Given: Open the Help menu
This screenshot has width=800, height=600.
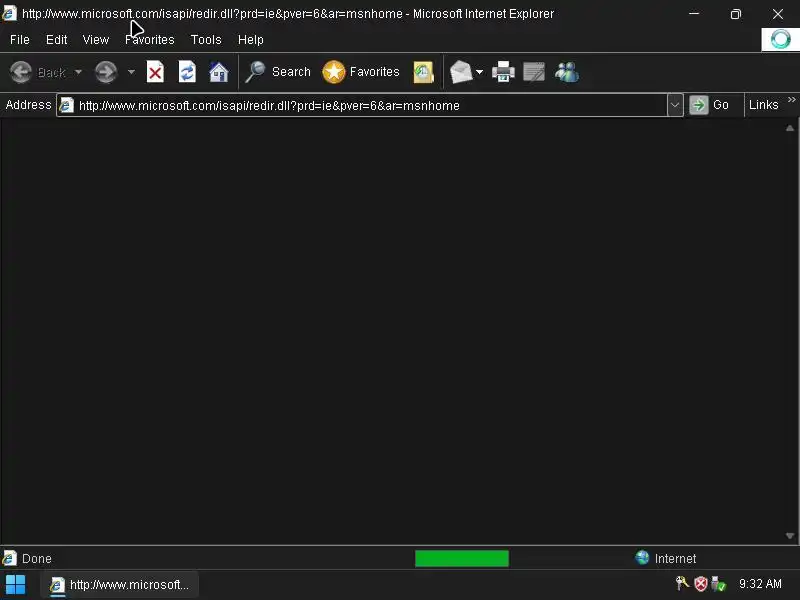Looking at the screenshot, I should (251, 40).
